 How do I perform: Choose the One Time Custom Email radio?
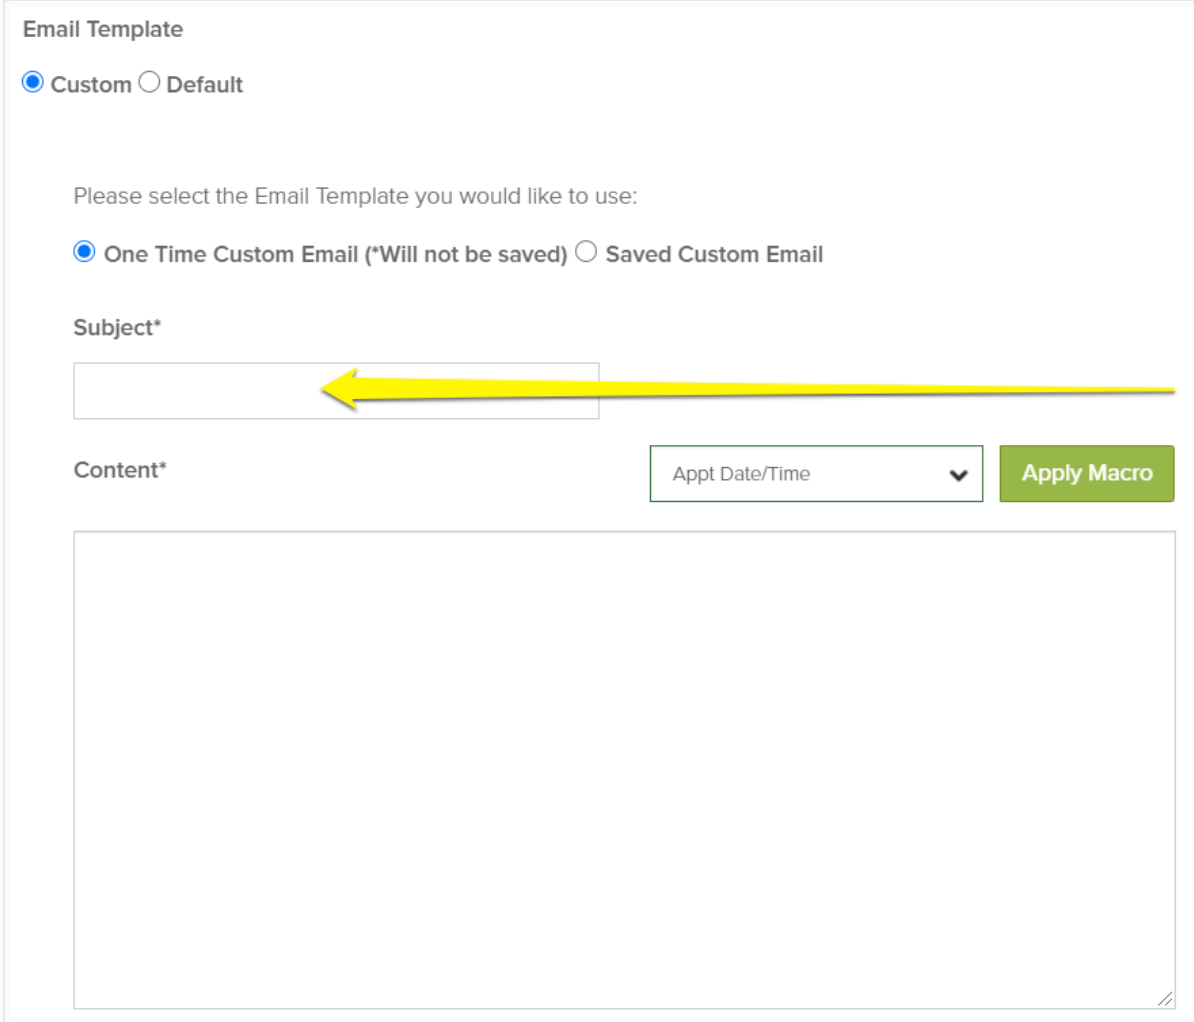85,252
